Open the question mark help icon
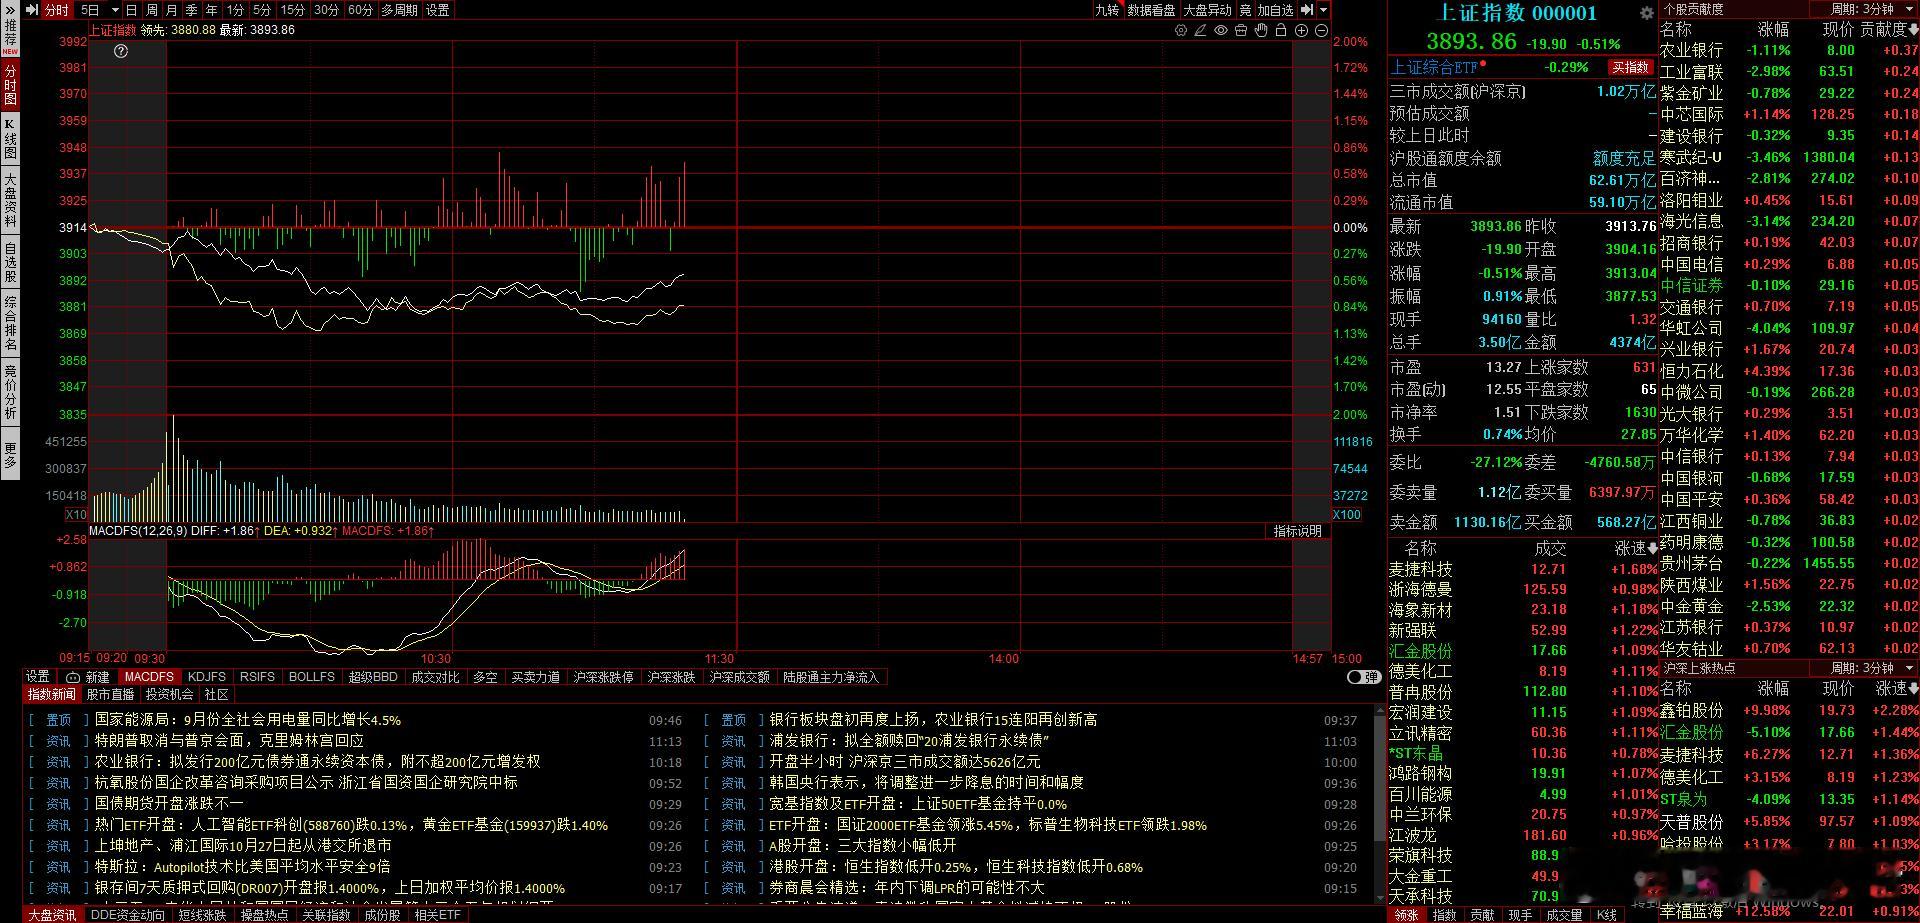Screen dimensions: 1920x923 121,51
